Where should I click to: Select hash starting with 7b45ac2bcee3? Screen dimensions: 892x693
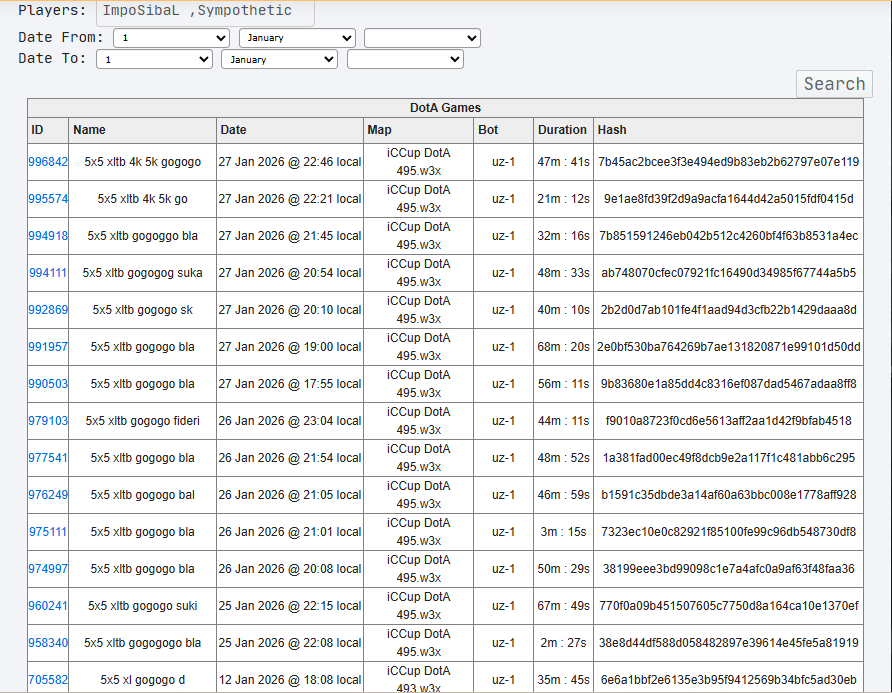[x=728, y=162]
